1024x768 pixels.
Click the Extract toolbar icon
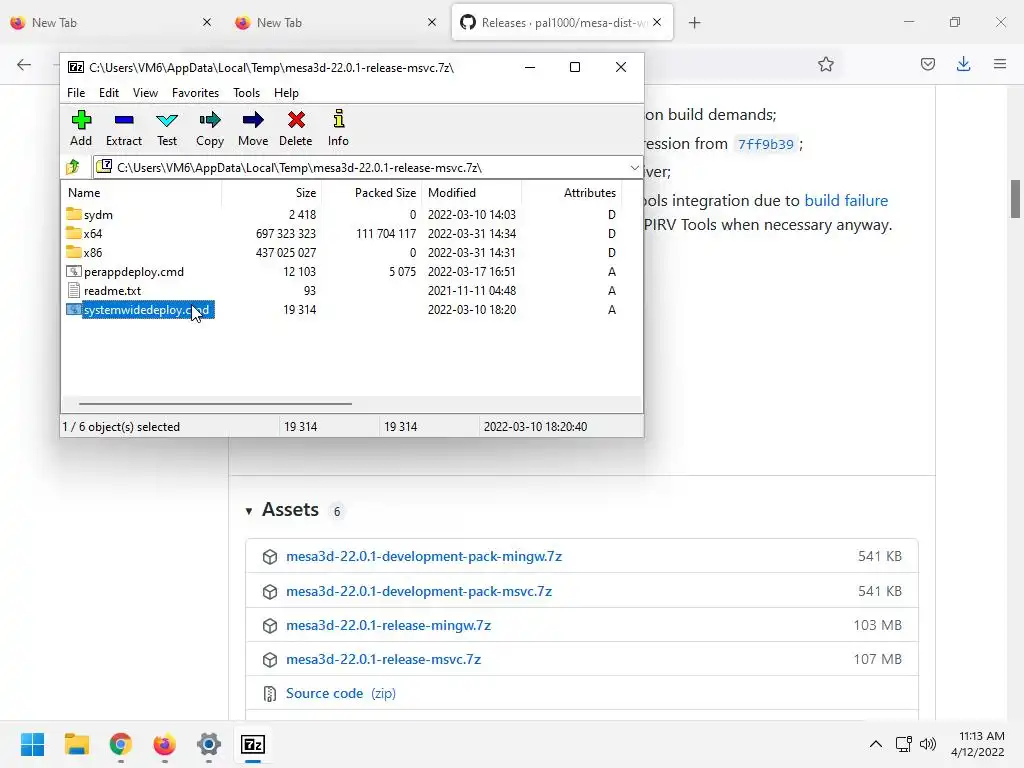tap(123, 128)
